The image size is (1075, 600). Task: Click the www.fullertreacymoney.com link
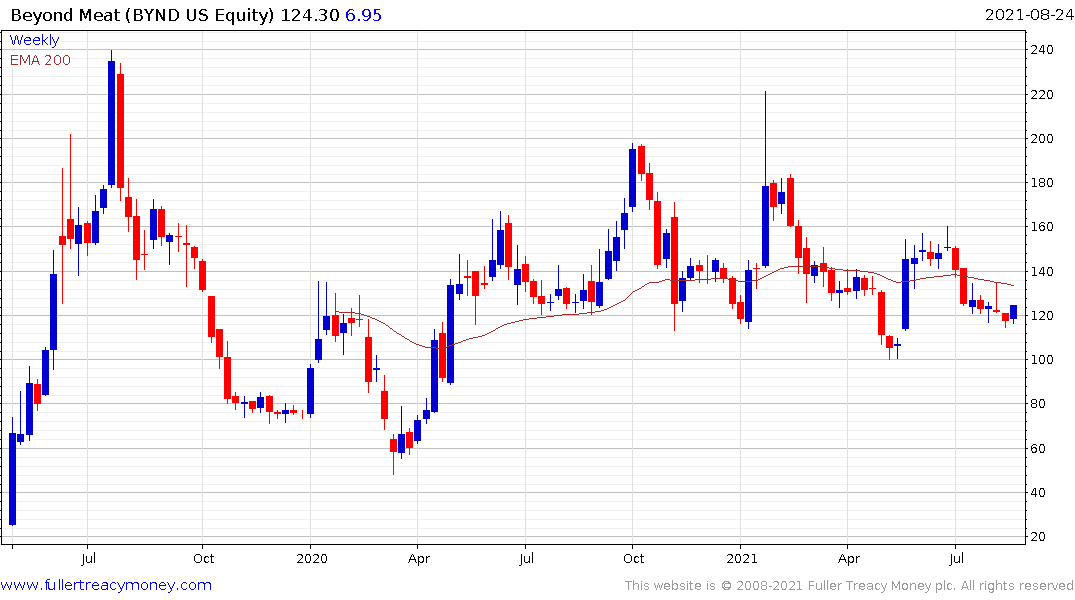tap(106, 585)
